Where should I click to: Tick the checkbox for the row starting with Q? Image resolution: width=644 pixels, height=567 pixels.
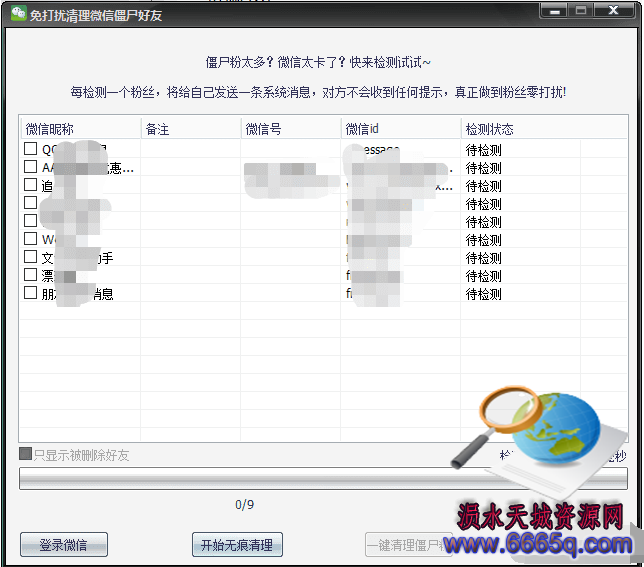coord(30,149)
